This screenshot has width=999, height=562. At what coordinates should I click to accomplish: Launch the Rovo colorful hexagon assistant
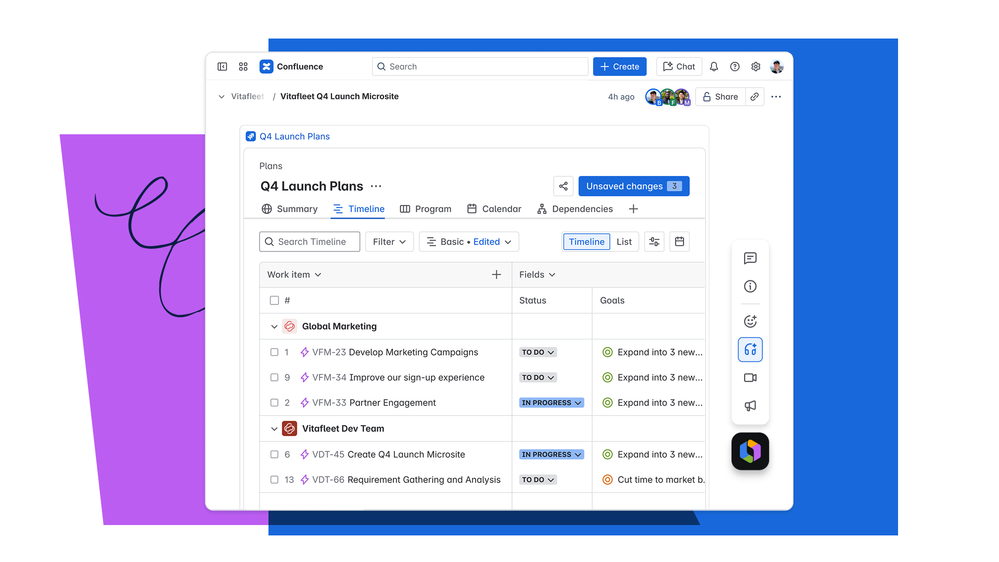pyautogui.click(x=750, y=451)
